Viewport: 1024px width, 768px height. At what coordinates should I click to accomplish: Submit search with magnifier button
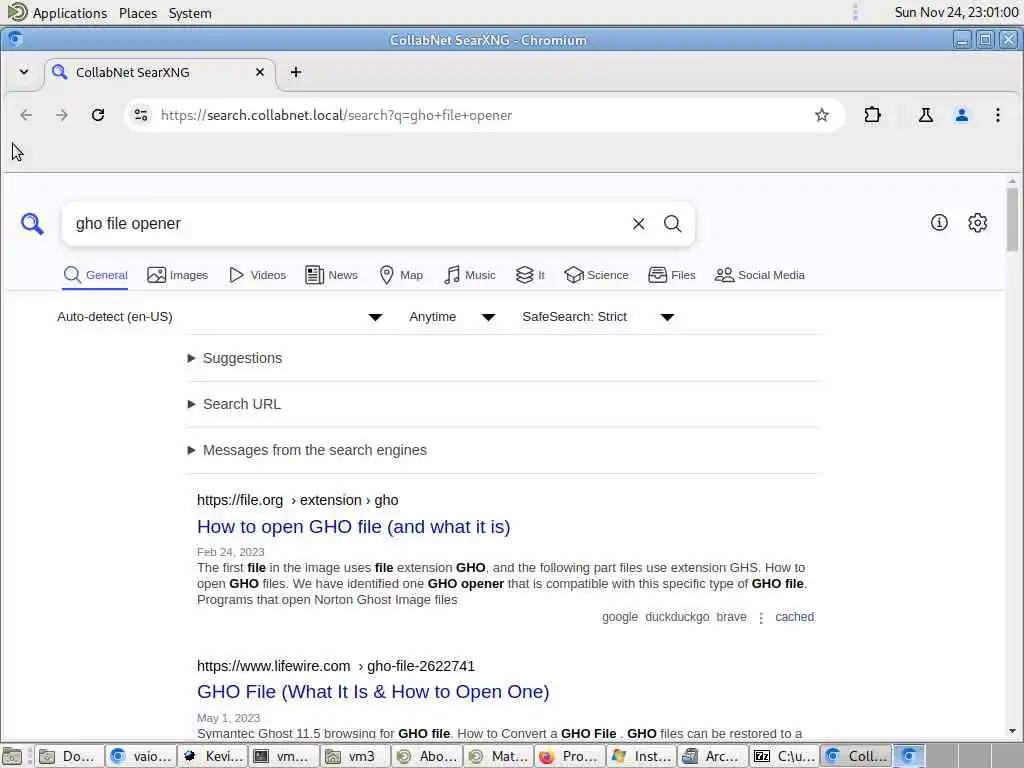click(x=673, y=224)
